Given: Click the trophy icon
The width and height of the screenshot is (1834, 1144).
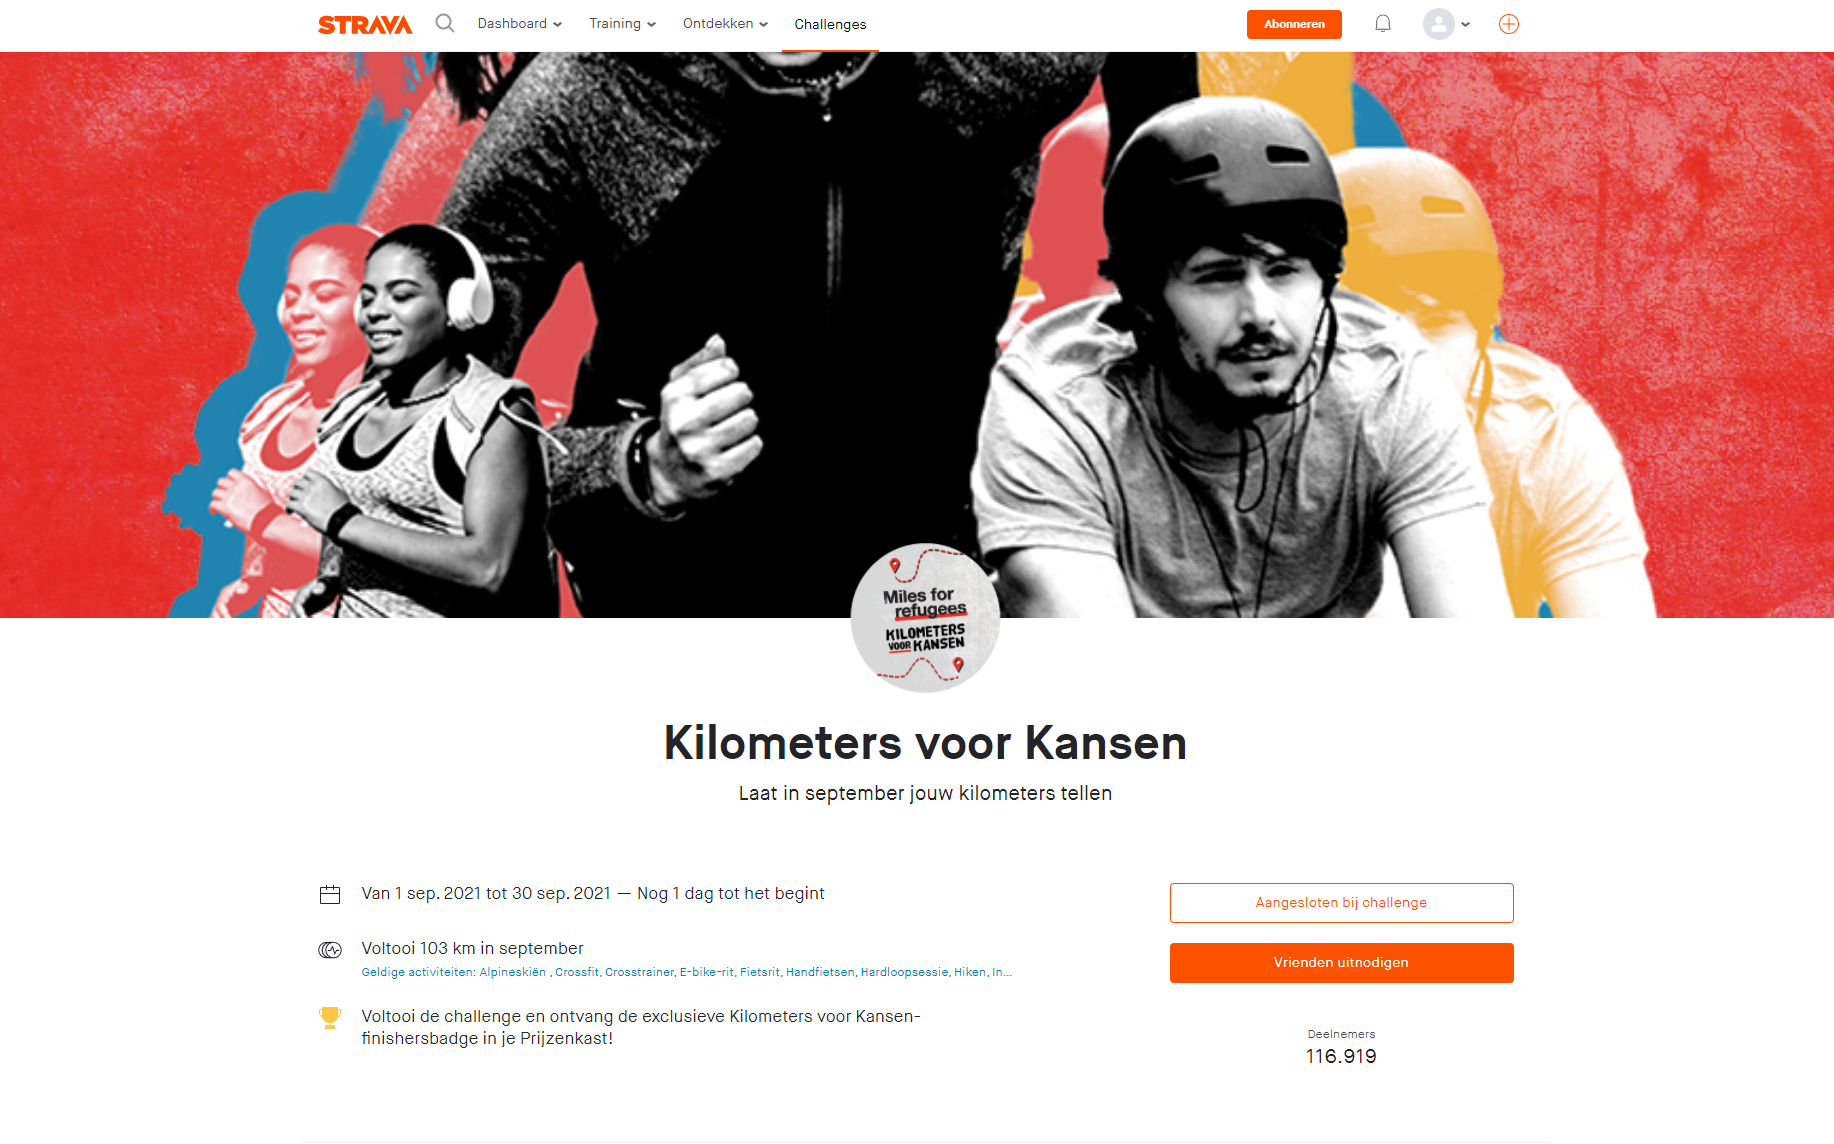Looking at the screenshot, I should [x=330, y=1018].
